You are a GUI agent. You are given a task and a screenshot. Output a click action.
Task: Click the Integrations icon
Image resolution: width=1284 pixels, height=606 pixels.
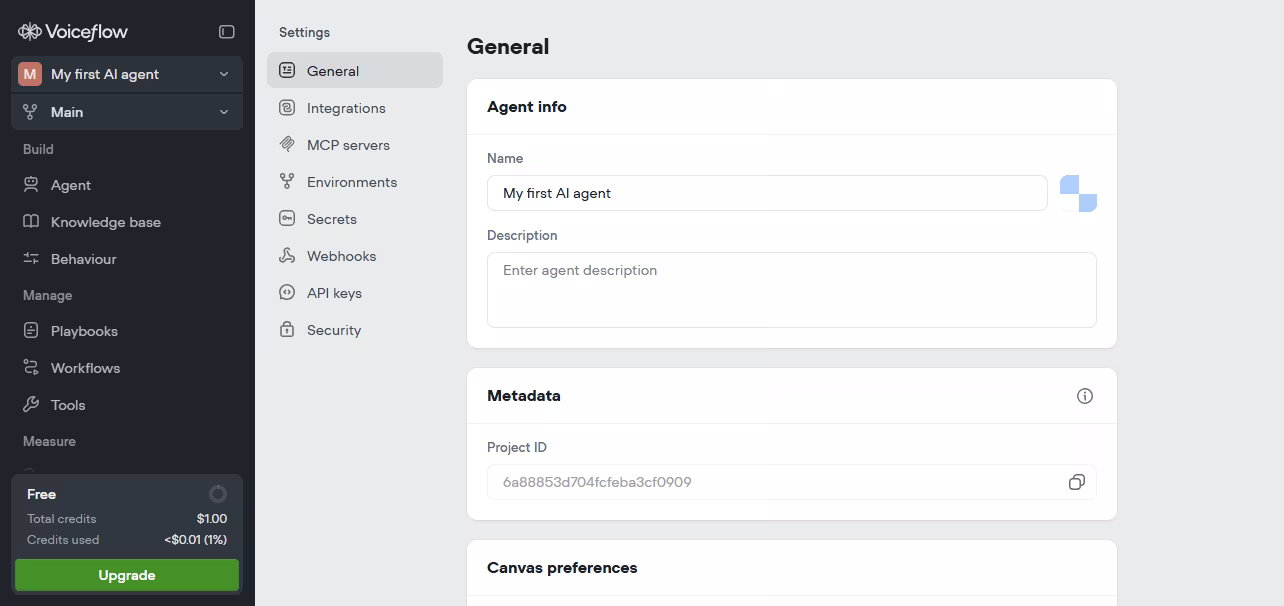(x=287, y=108)
